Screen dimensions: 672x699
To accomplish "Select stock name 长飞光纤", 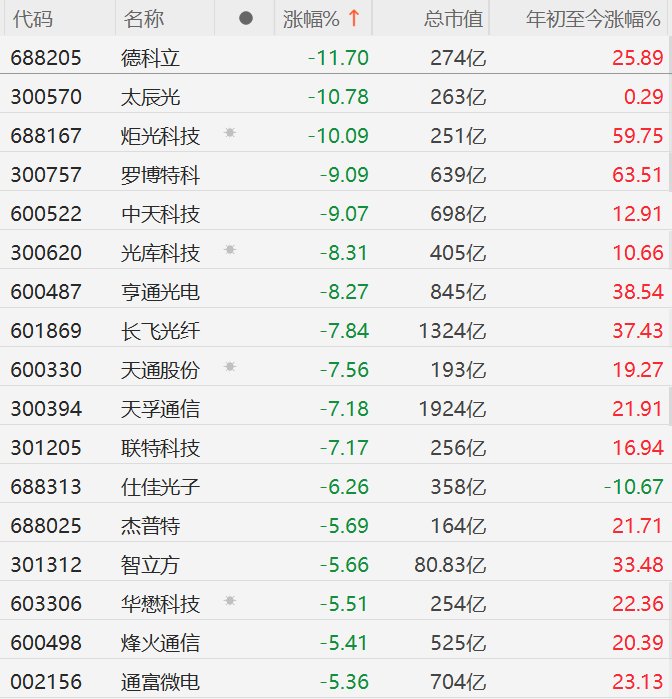I will click(160, 331).
